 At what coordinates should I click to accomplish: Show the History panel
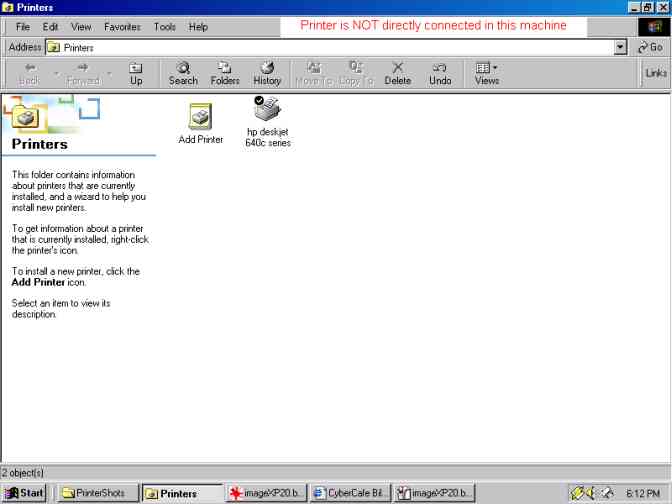point(267,73)
